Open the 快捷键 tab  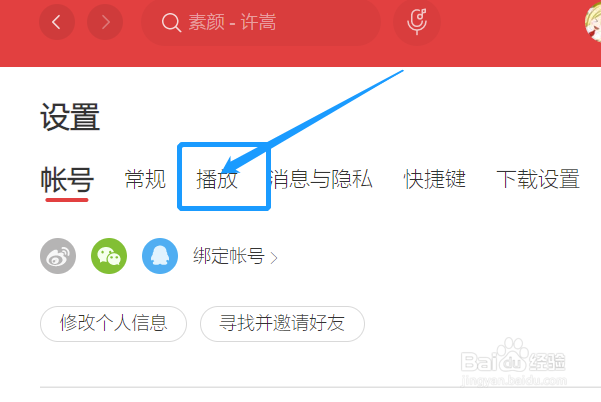point(435,179)
